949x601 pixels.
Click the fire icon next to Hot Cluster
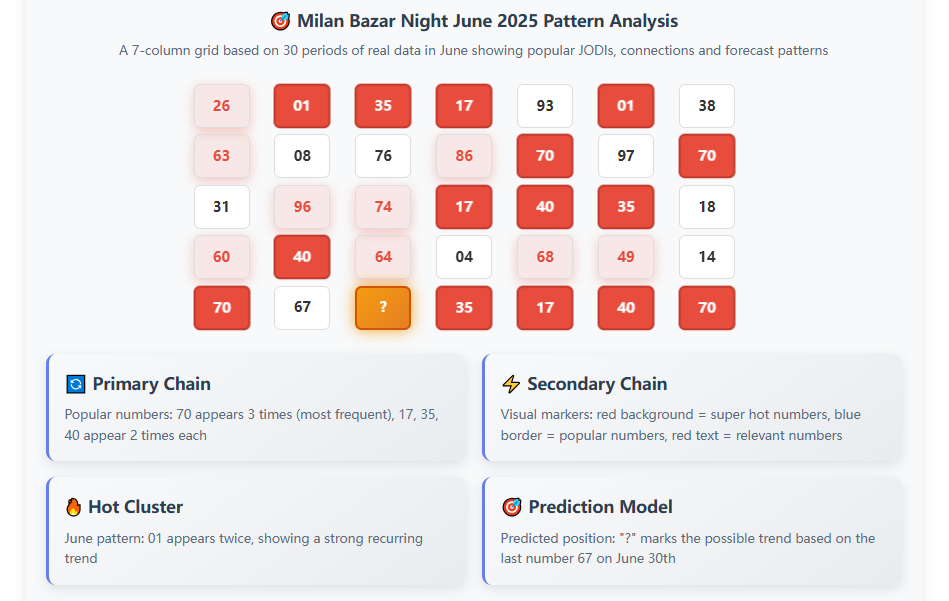click(x=74, y=507)
